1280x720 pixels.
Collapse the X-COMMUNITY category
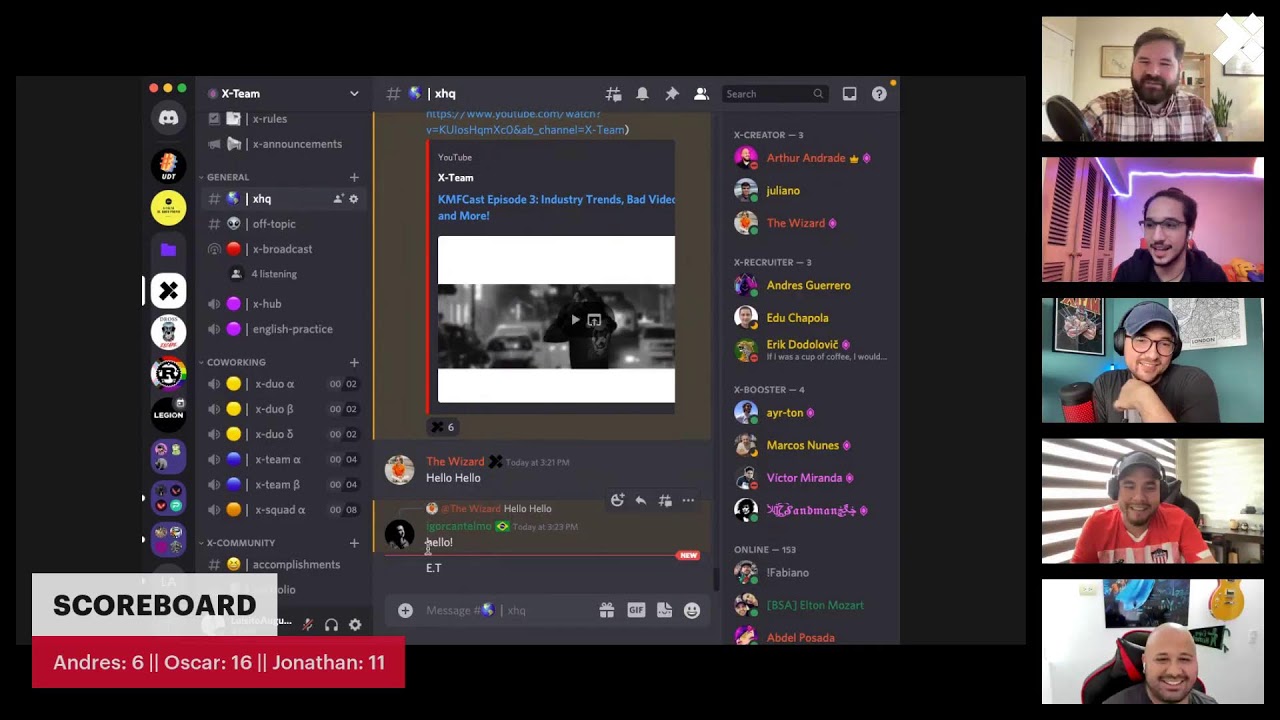tap(241, 543)
